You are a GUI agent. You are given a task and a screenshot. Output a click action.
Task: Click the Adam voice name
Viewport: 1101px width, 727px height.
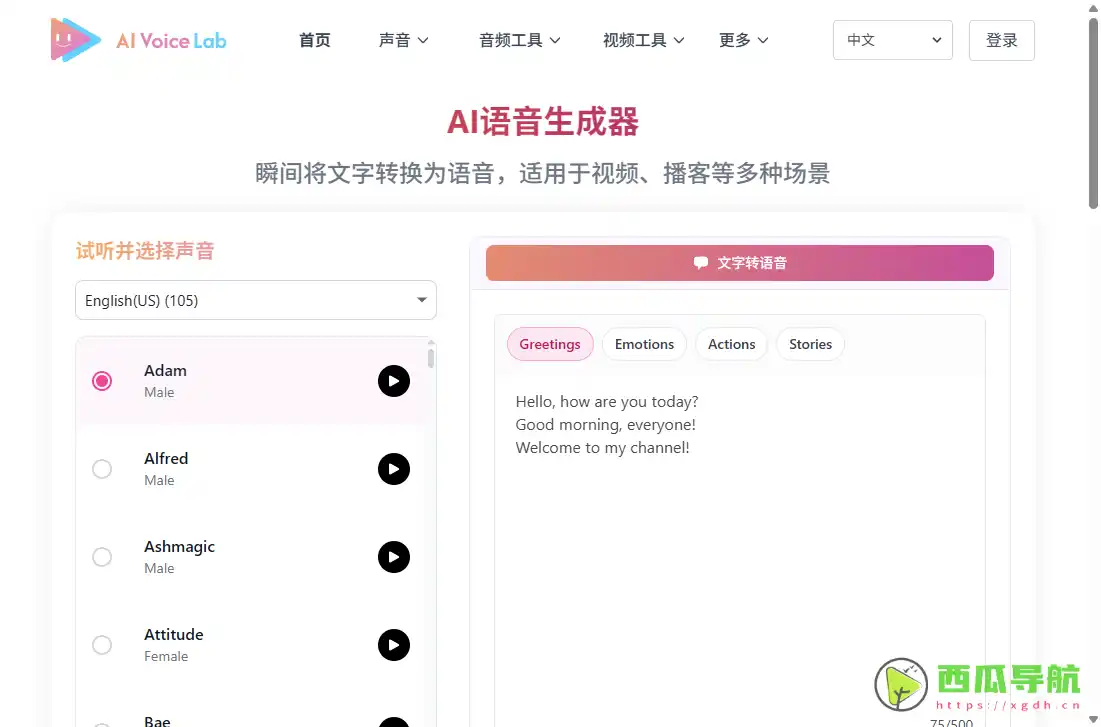(165, 370)
